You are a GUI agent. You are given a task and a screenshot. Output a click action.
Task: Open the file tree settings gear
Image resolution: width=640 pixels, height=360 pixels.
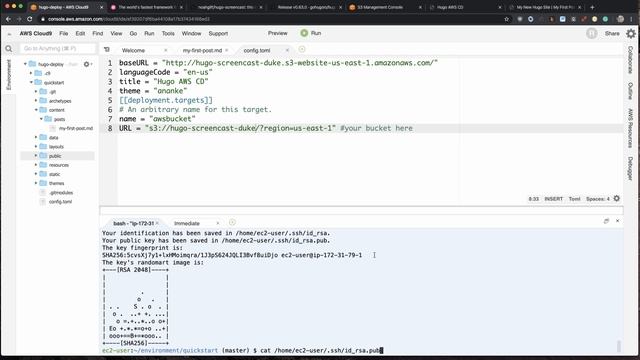click(x=87, y=64)
